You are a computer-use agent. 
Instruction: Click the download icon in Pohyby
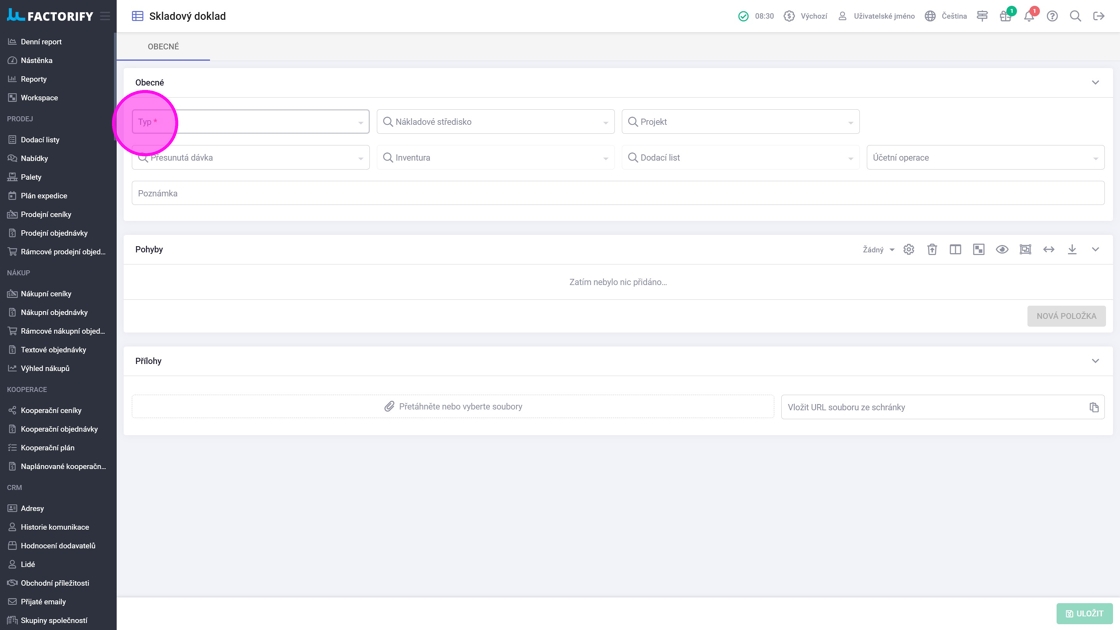1072,250
